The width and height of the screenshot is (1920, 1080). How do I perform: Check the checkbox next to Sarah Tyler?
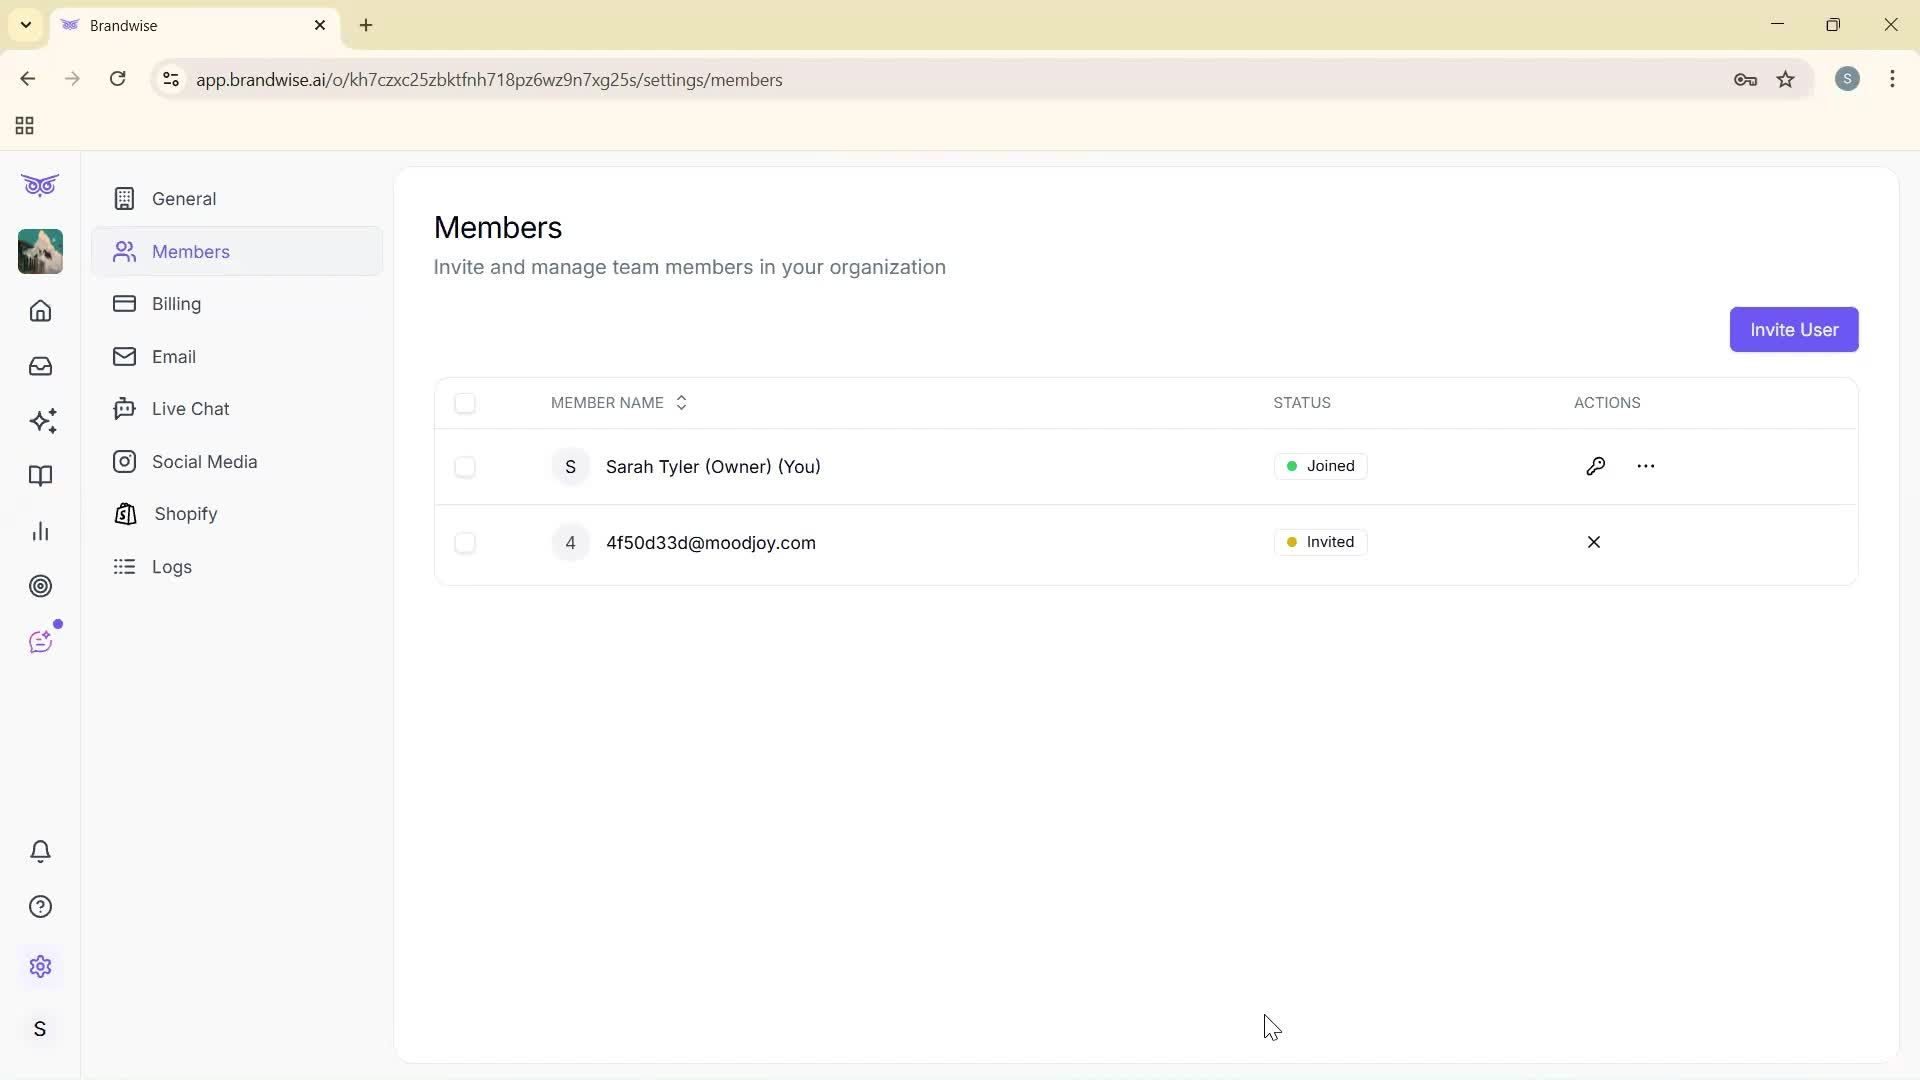(465, 467)
